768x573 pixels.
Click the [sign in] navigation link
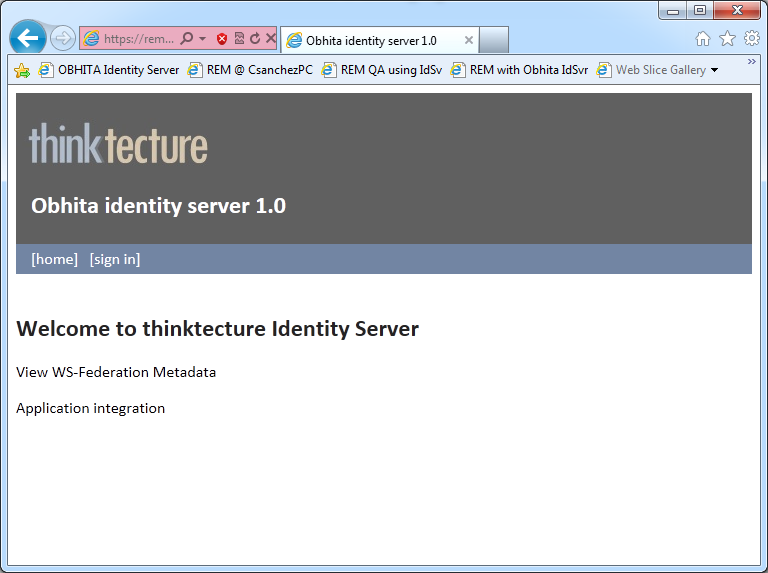115,259
